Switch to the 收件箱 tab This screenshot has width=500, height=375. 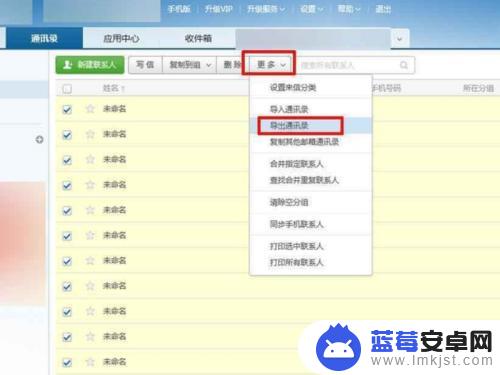tap(198, 38)
